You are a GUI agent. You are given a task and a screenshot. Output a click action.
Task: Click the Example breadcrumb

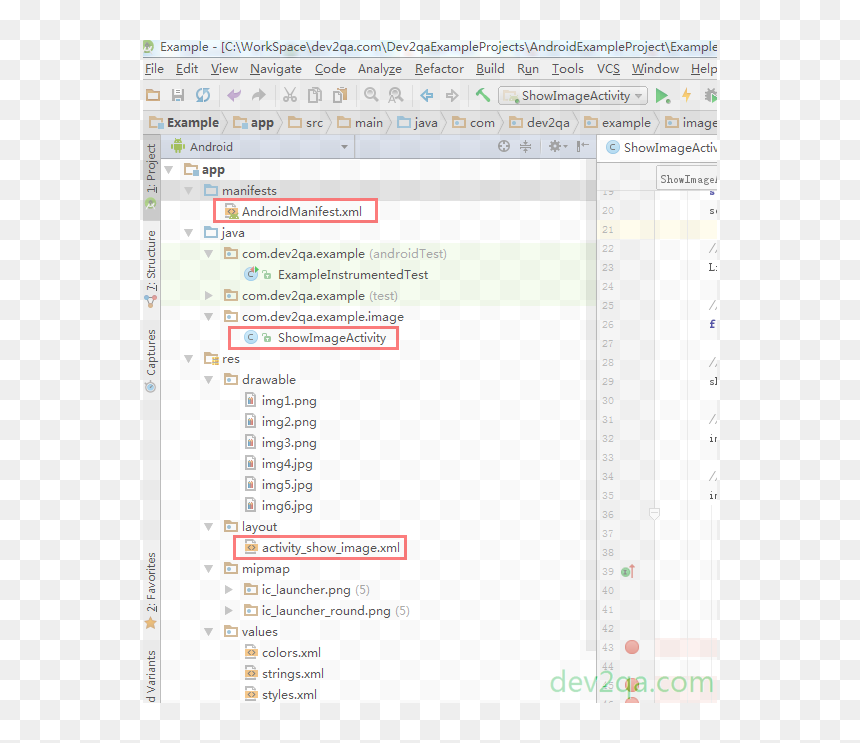pos(184,123)
